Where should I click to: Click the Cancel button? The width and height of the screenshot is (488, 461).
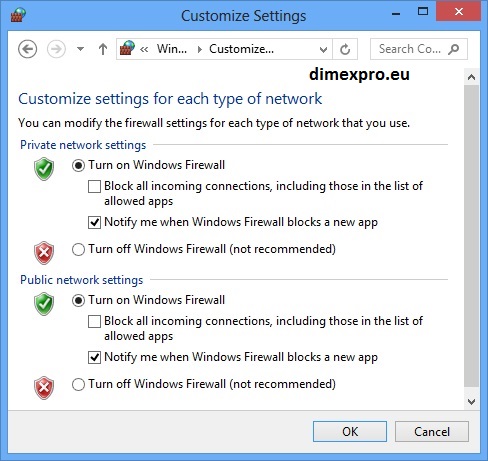pos(432,432)
